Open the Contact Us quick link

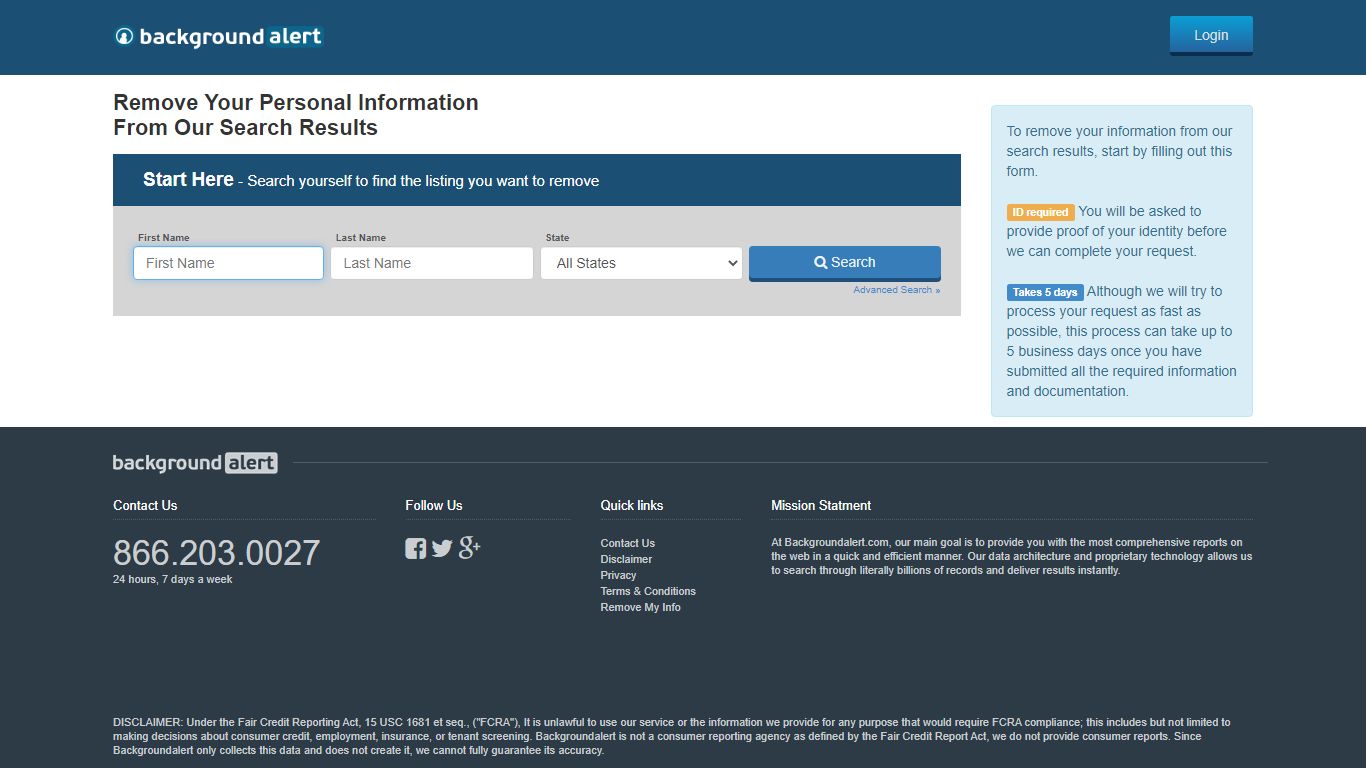point(628,543)
